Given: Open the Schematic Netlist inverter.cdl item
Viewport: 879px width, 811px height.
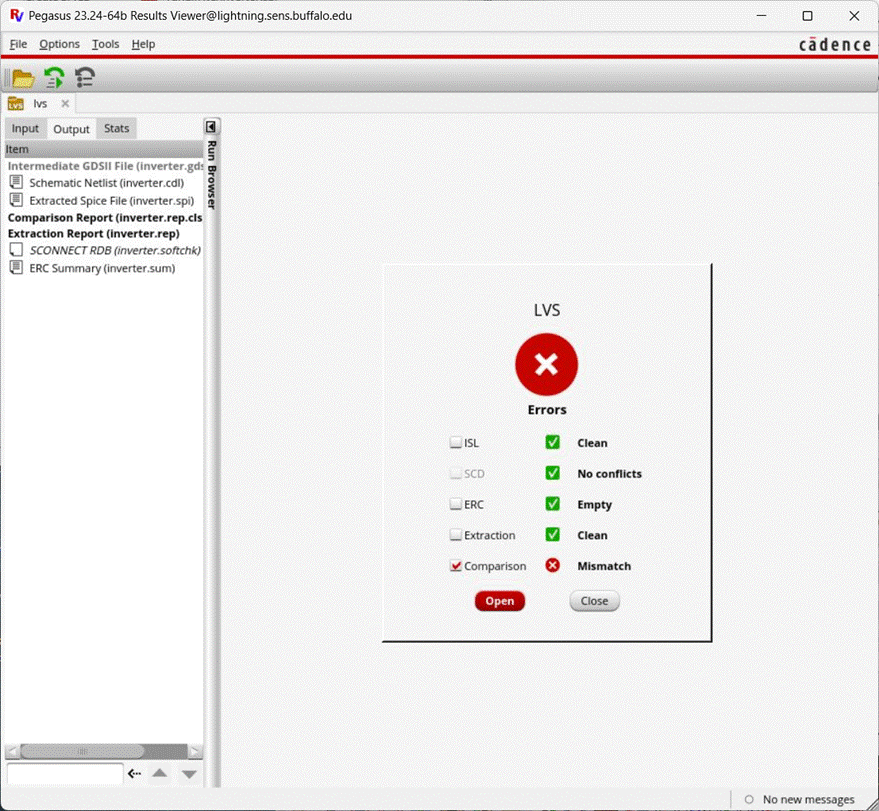Looking at the screenshot, I should [x=105, y=182].
